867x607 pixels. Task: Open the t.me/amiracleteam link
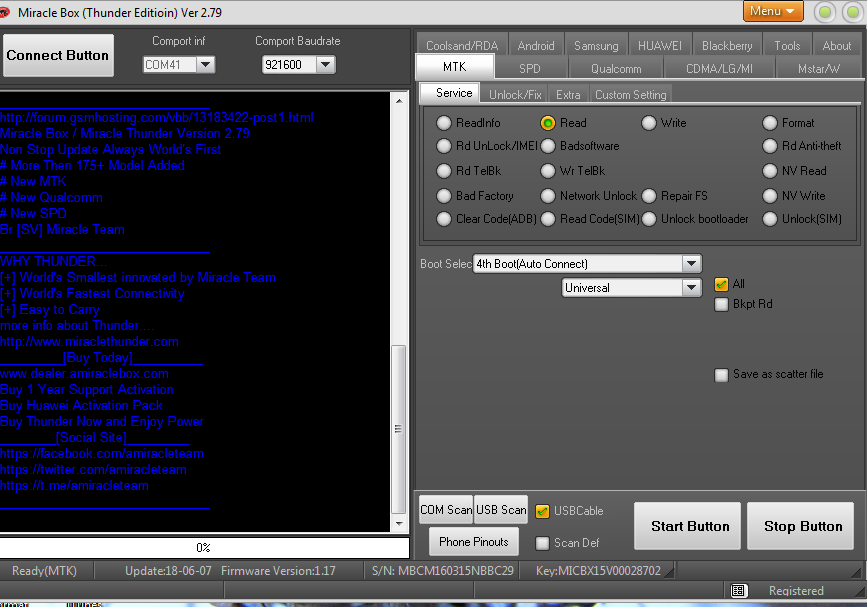(x=74, y=486)
